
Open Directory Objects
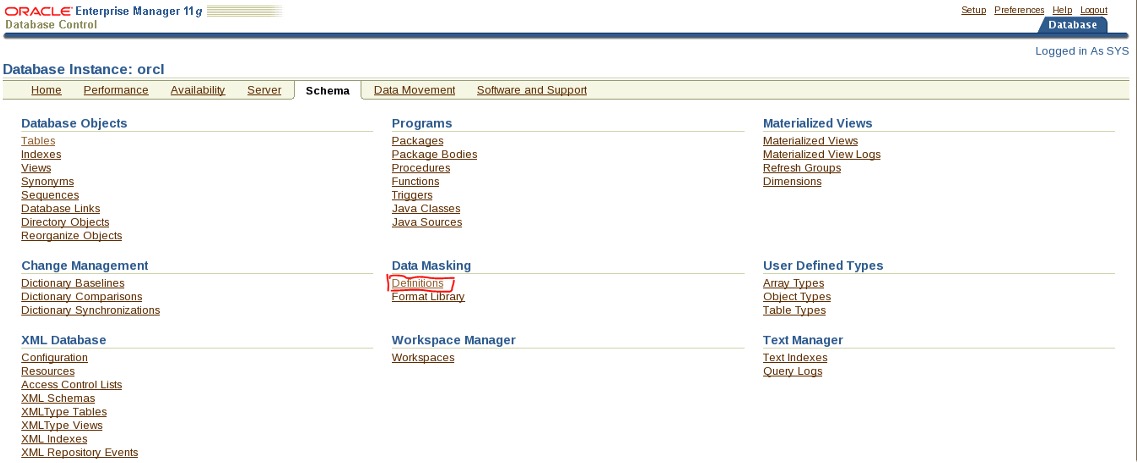65,222
